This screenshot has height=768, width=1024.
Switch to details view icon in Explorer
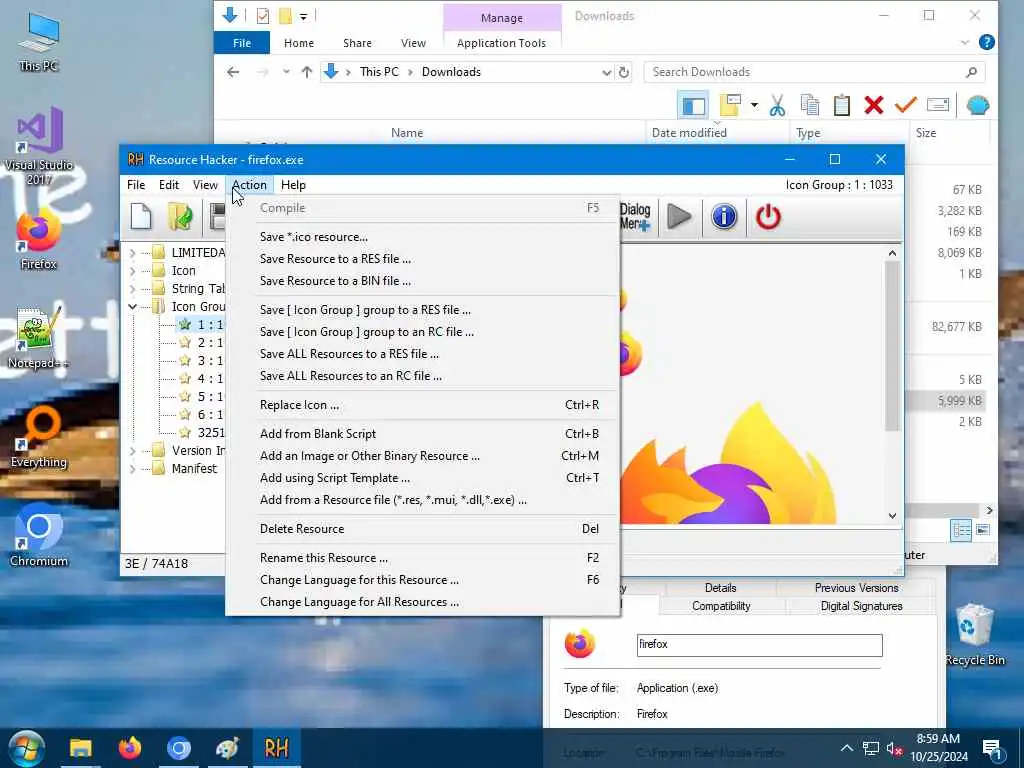tap(961, 530)
